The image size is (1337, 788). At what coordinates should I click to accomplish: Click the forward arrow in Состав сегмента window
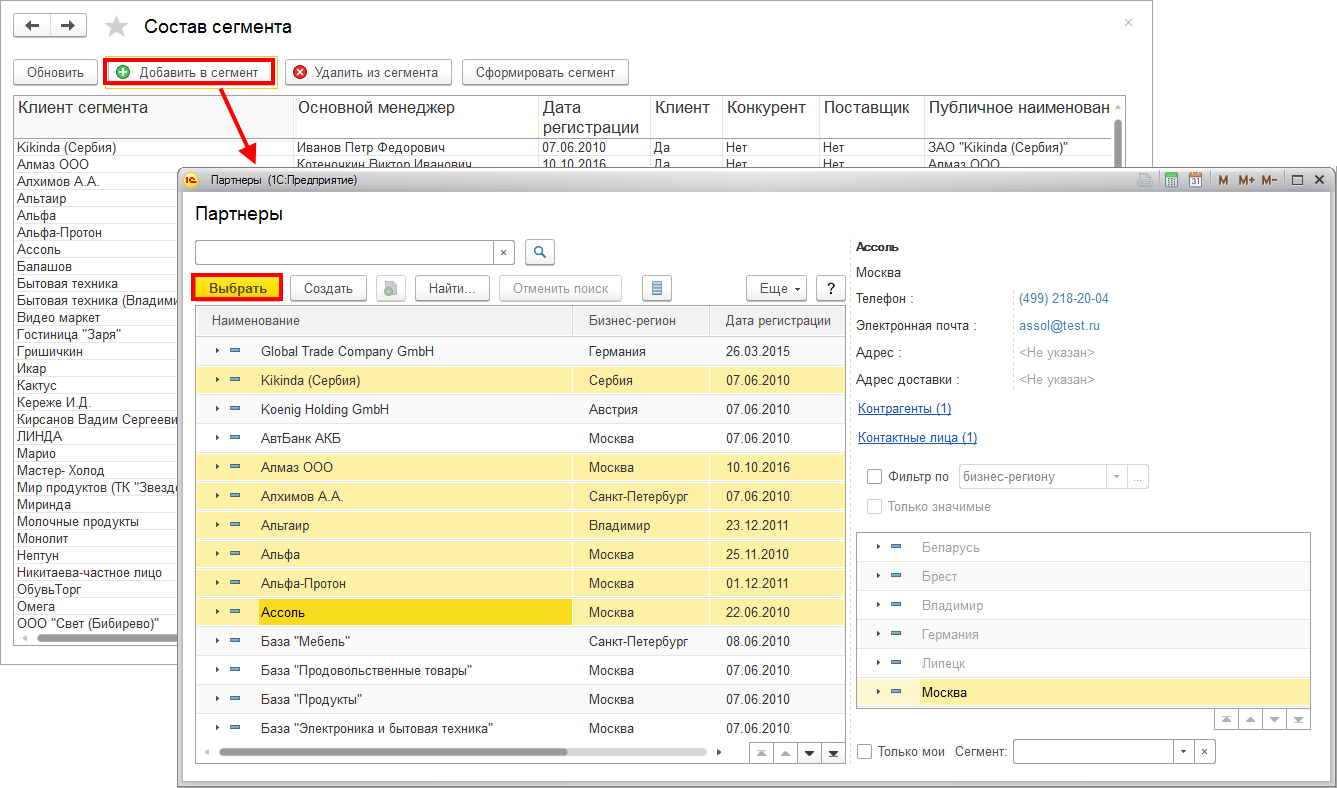tap(68, 26)
